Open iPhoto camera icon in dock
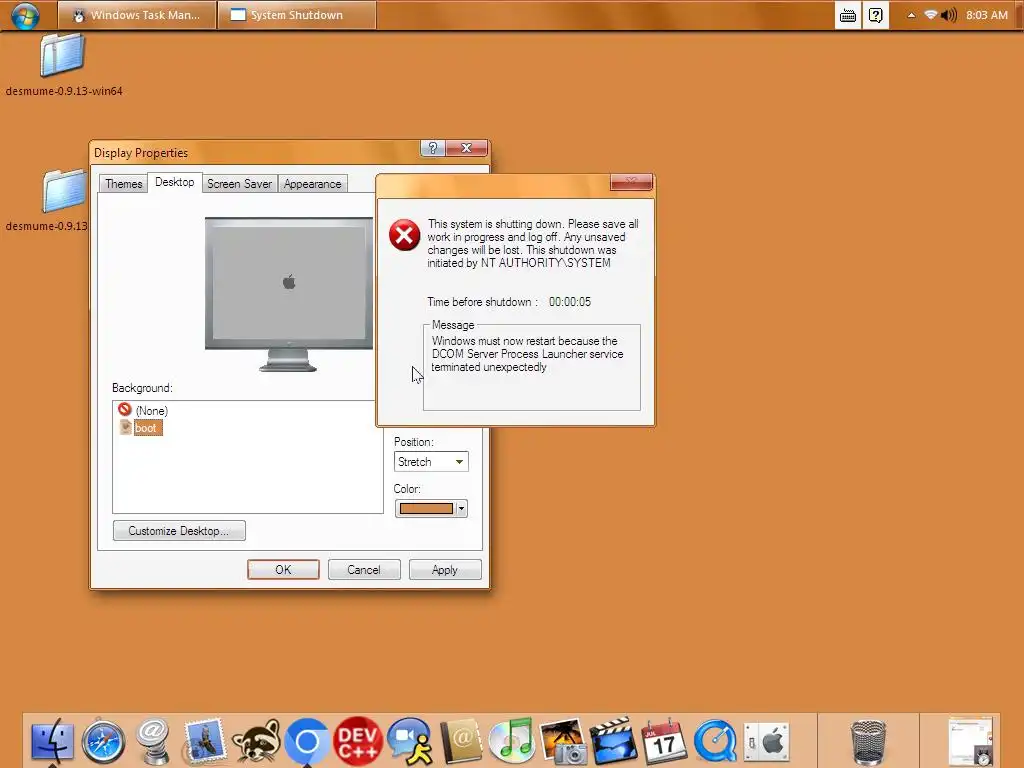Viewport: 1024px width, 768px height. 563,742
